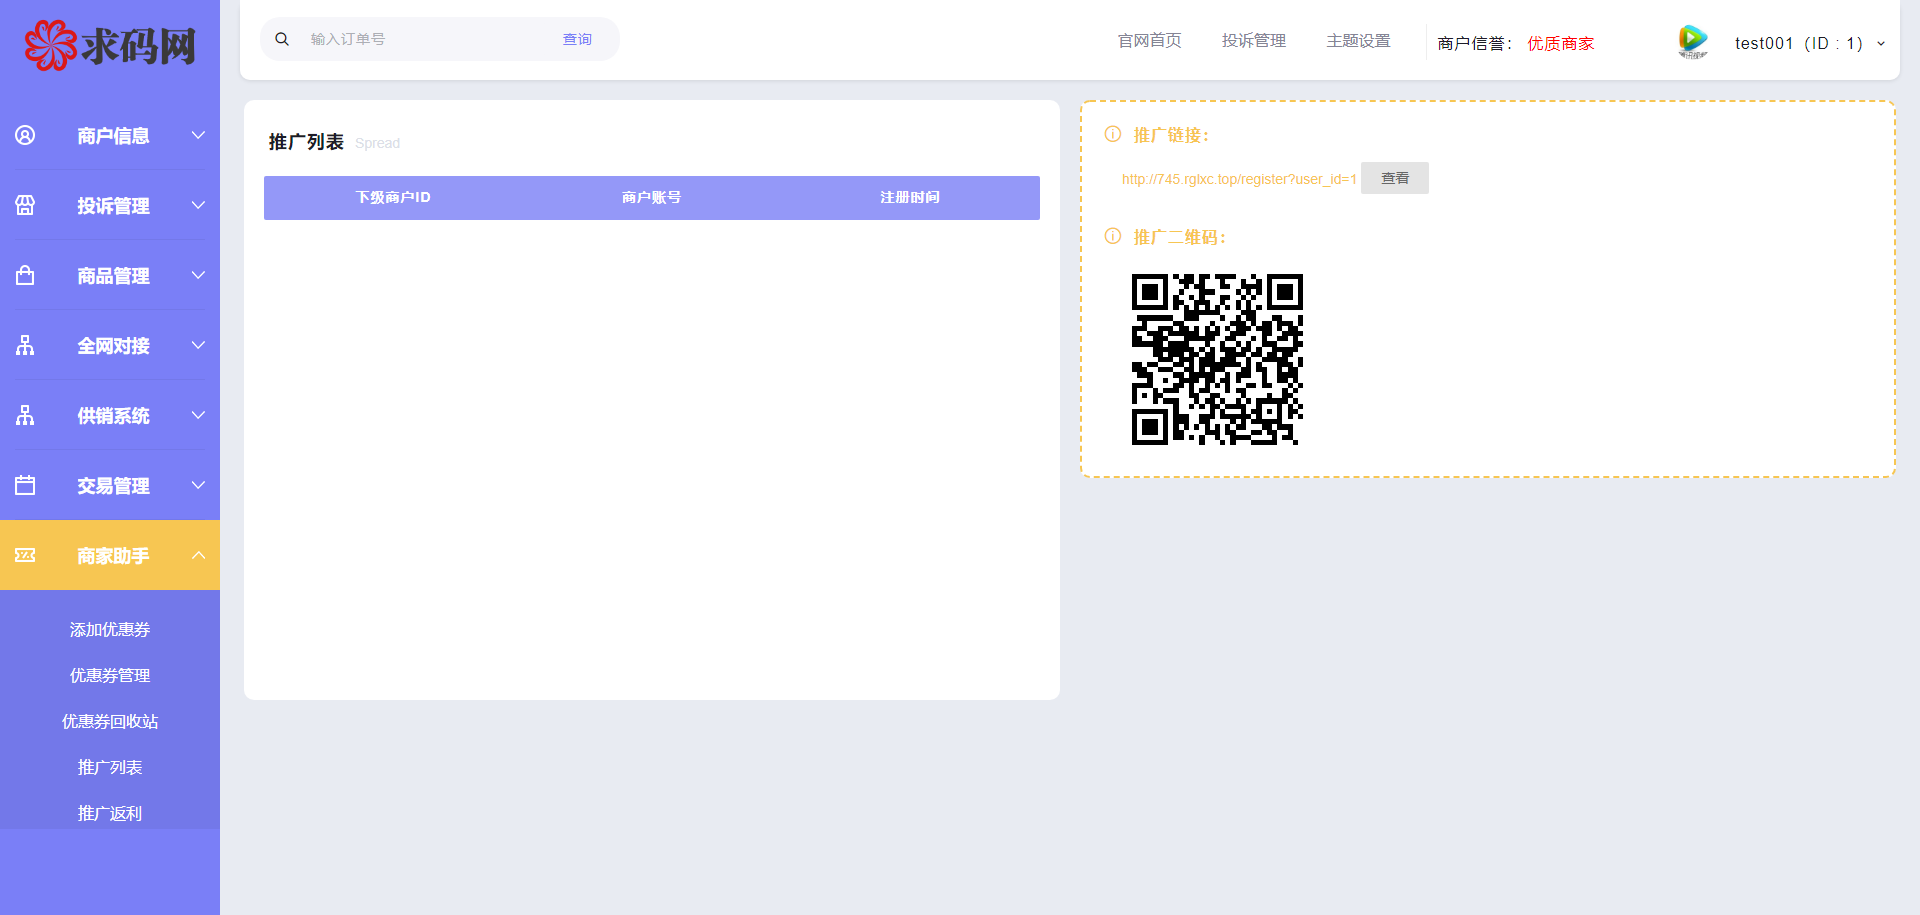Select 推广返利 submenu item
1920x915 pixels.
110,813
